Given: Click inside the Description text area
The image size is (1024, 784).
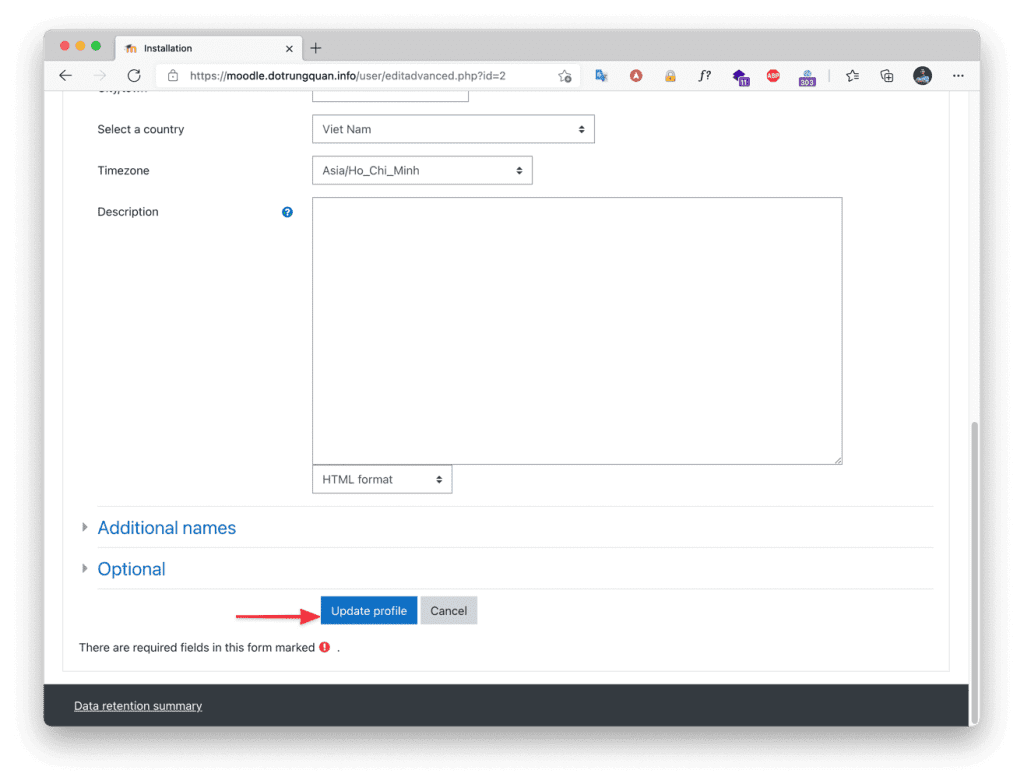Looking at the screenshot, I should pos(577,330).
